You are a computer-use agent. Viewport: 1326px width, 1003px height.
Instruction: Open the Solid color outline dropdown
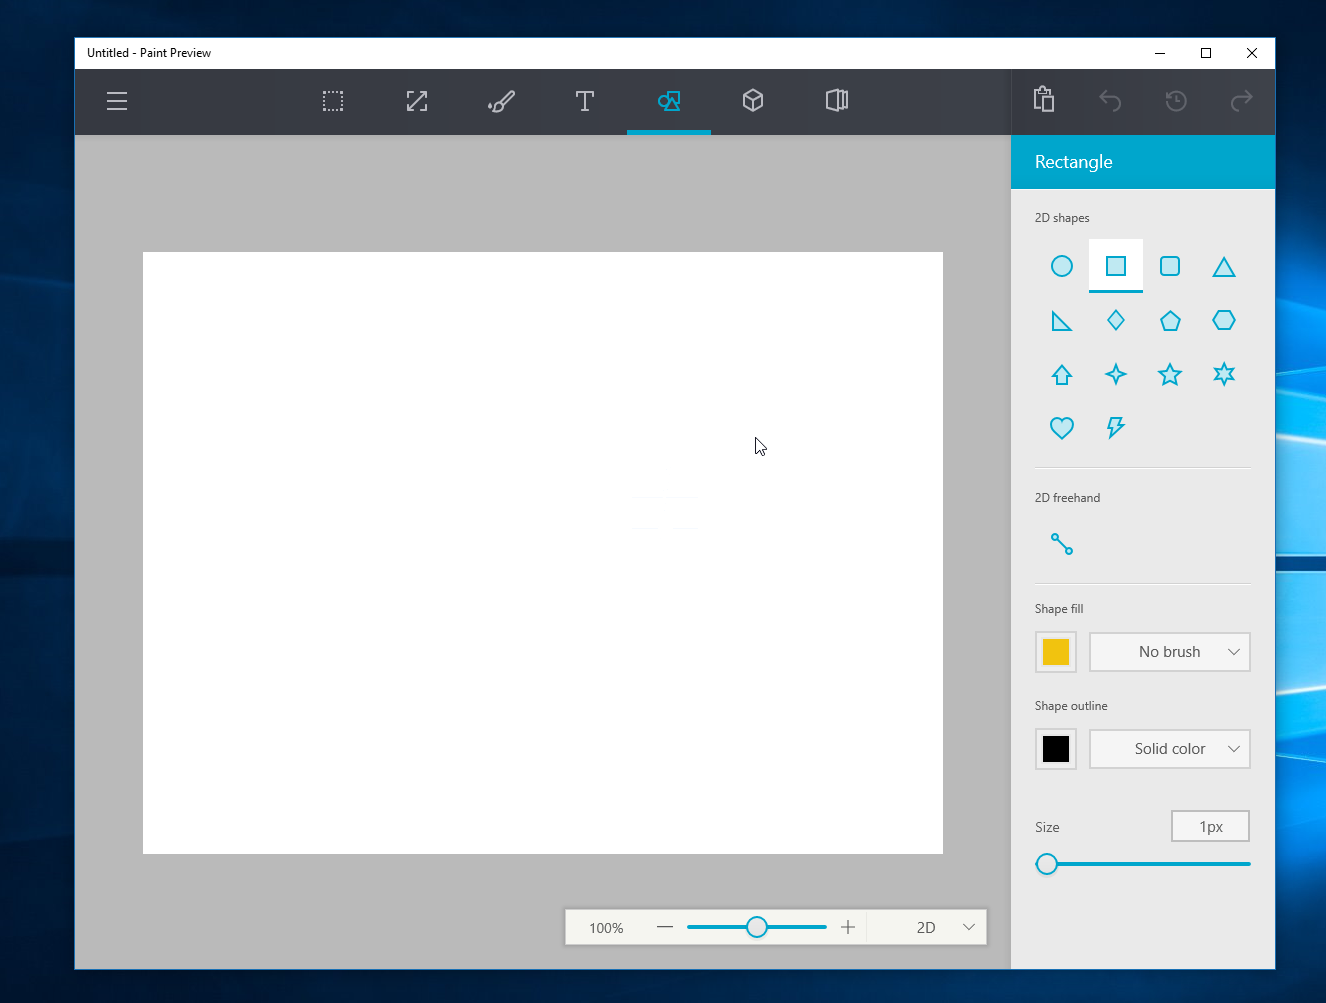pyautogui.click(x=1169, y=749)
